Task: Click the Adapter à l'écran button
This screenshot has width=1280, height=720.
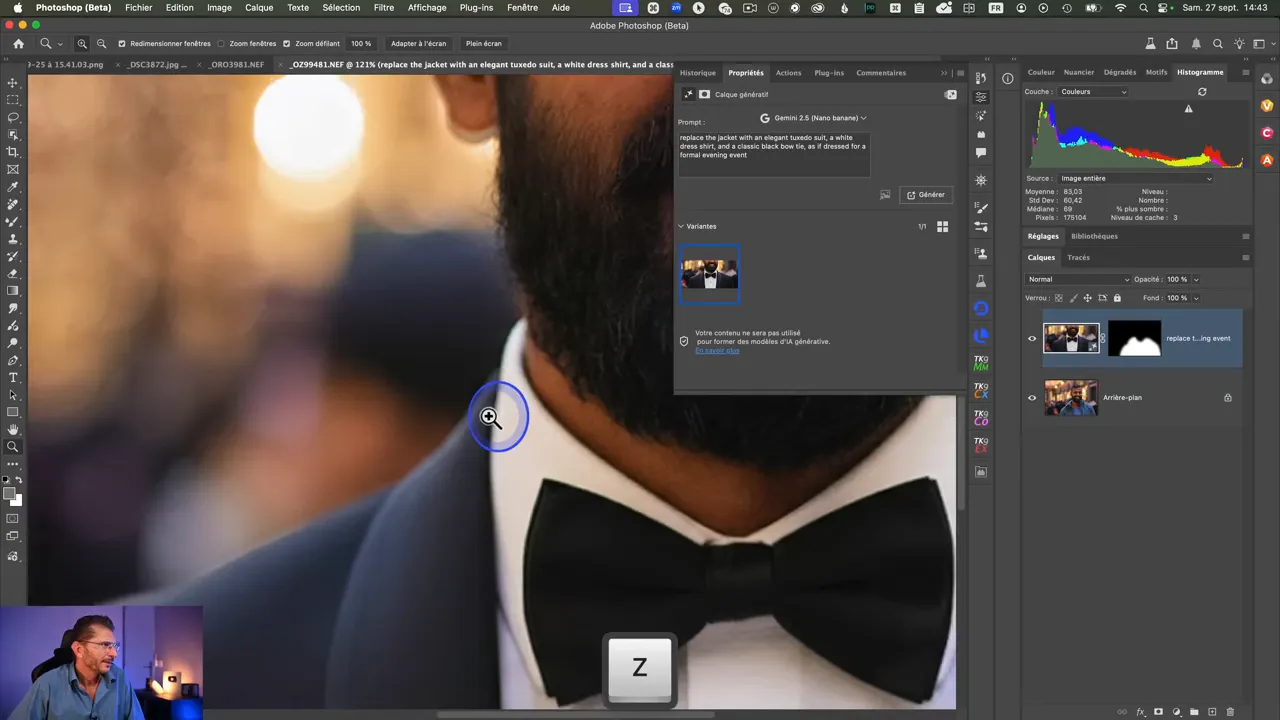Action: [418, 44]
